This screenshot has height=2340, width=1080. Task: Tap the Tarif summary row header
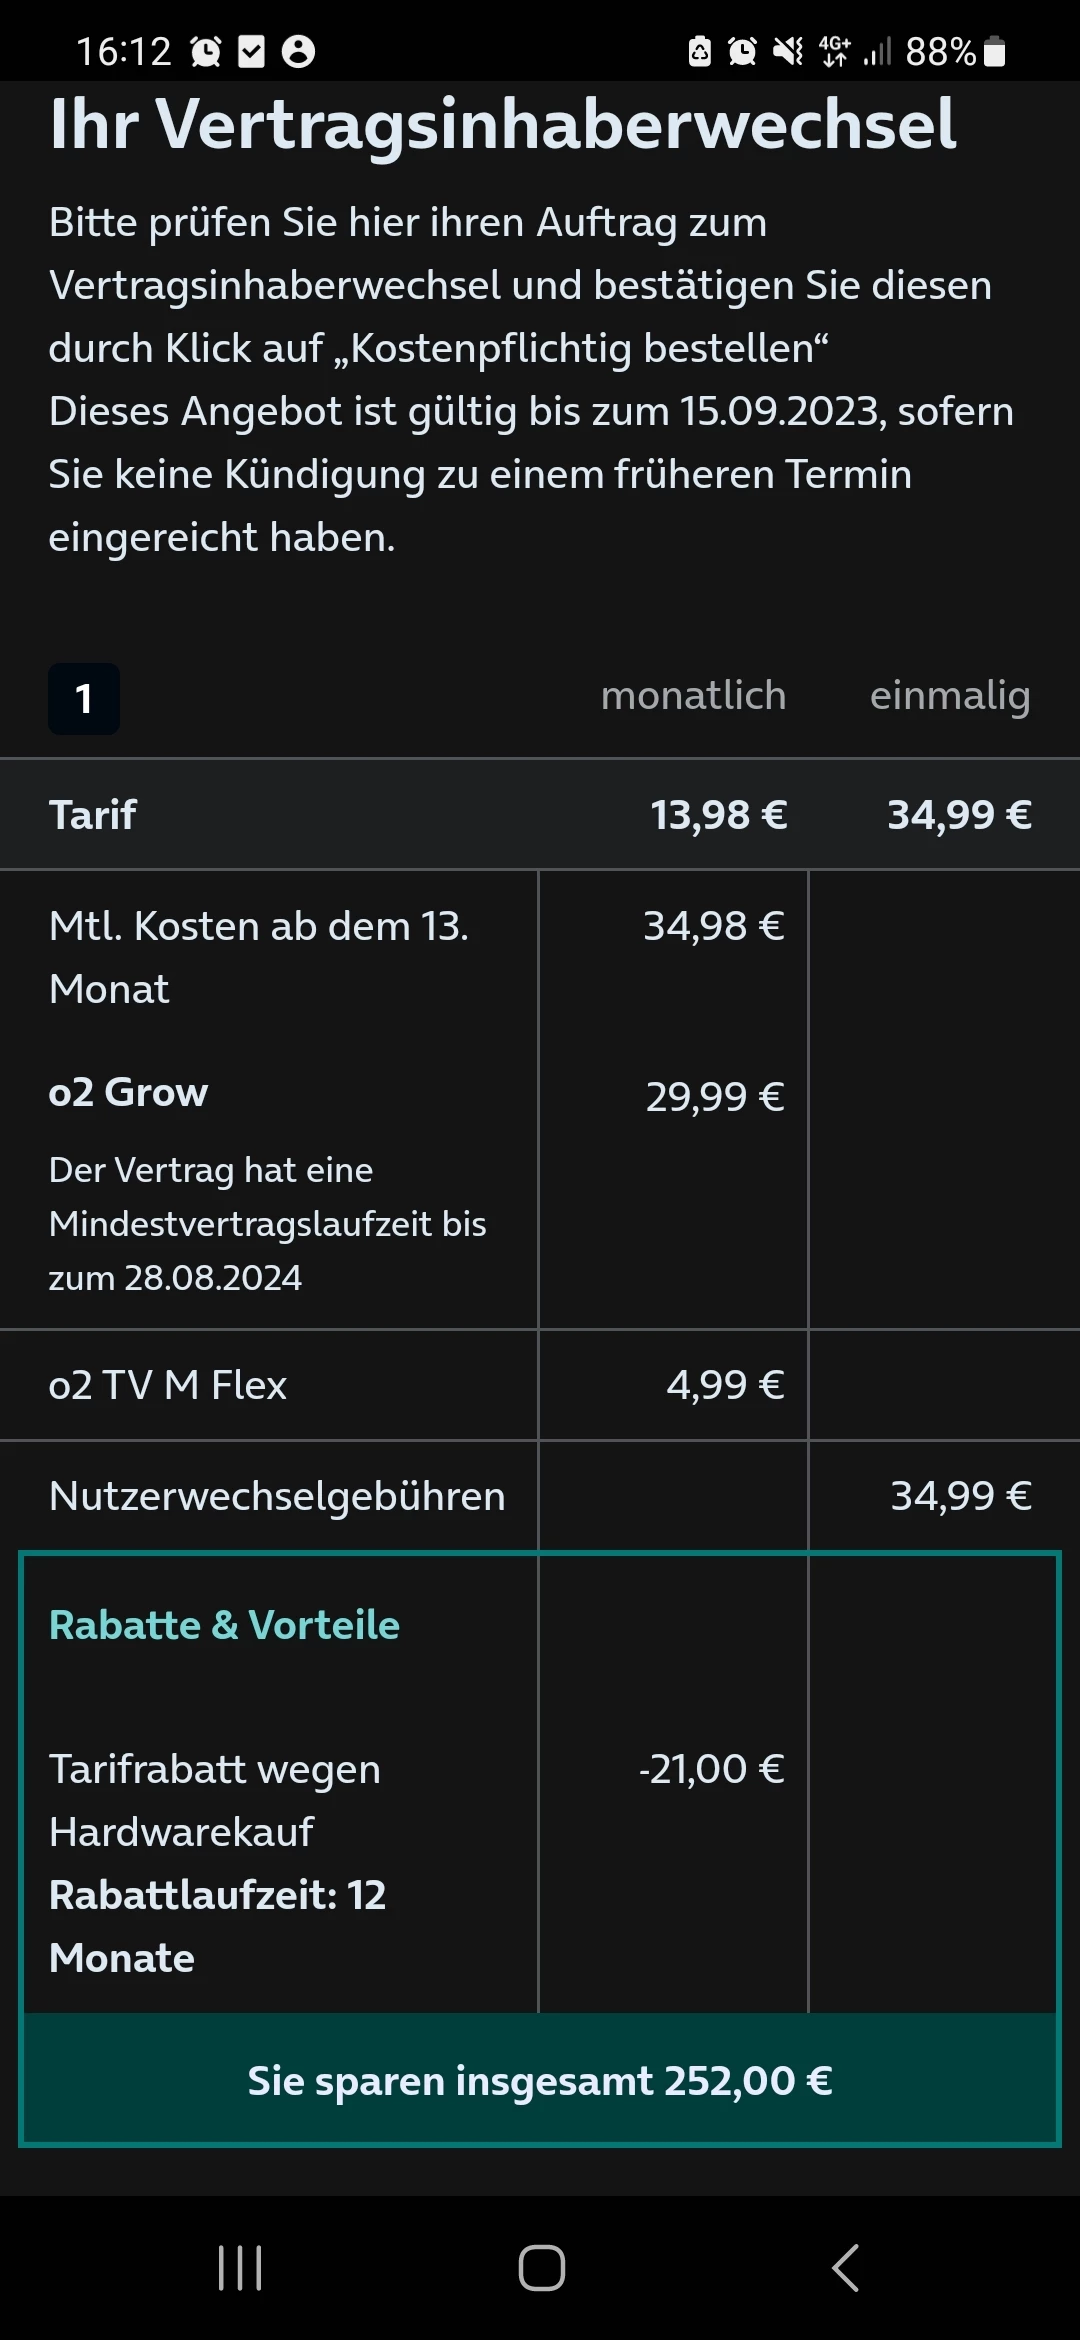[93, 815]
